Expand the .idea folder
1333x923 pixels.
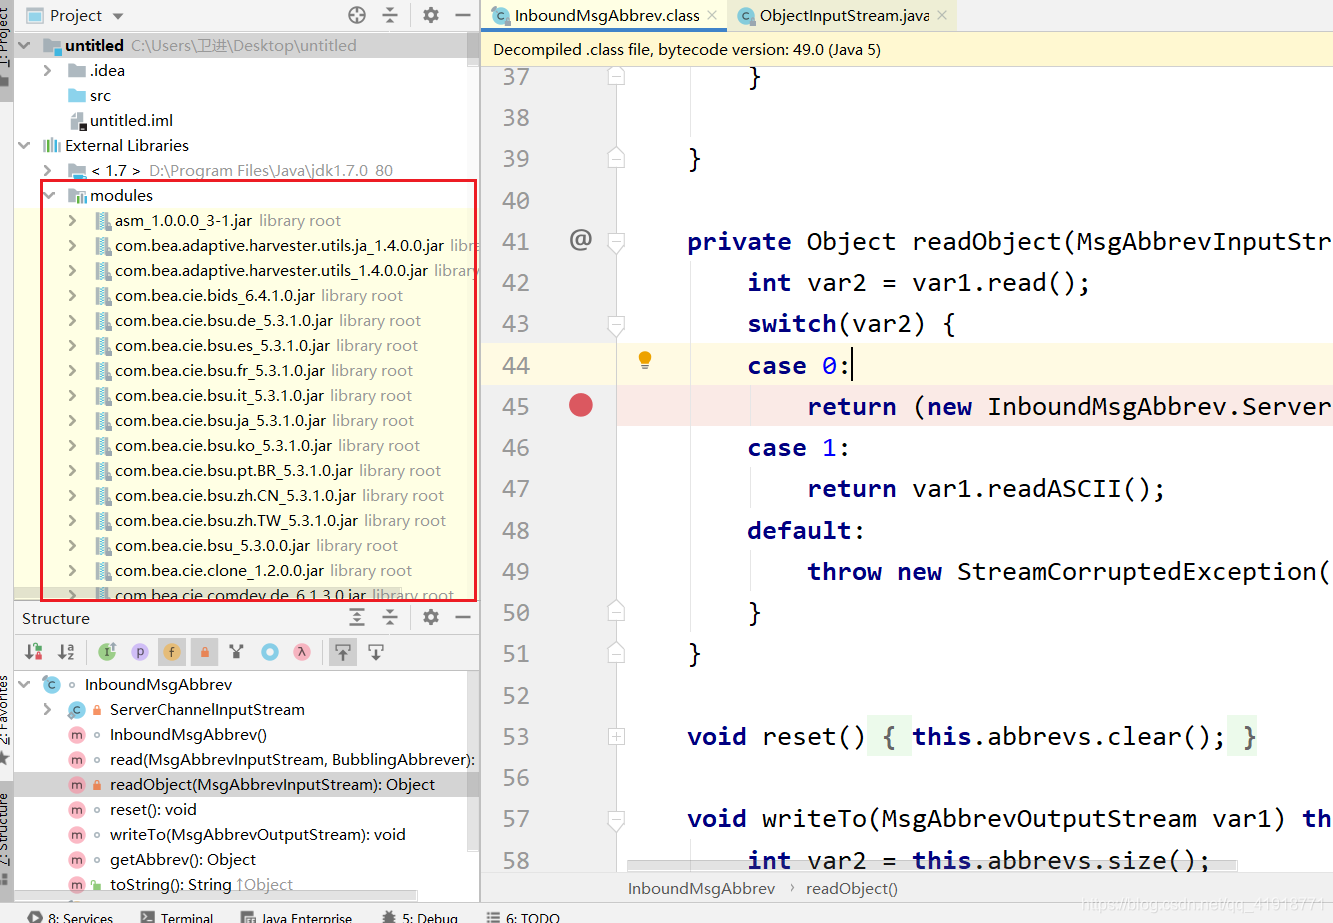(x=47, y=70)
